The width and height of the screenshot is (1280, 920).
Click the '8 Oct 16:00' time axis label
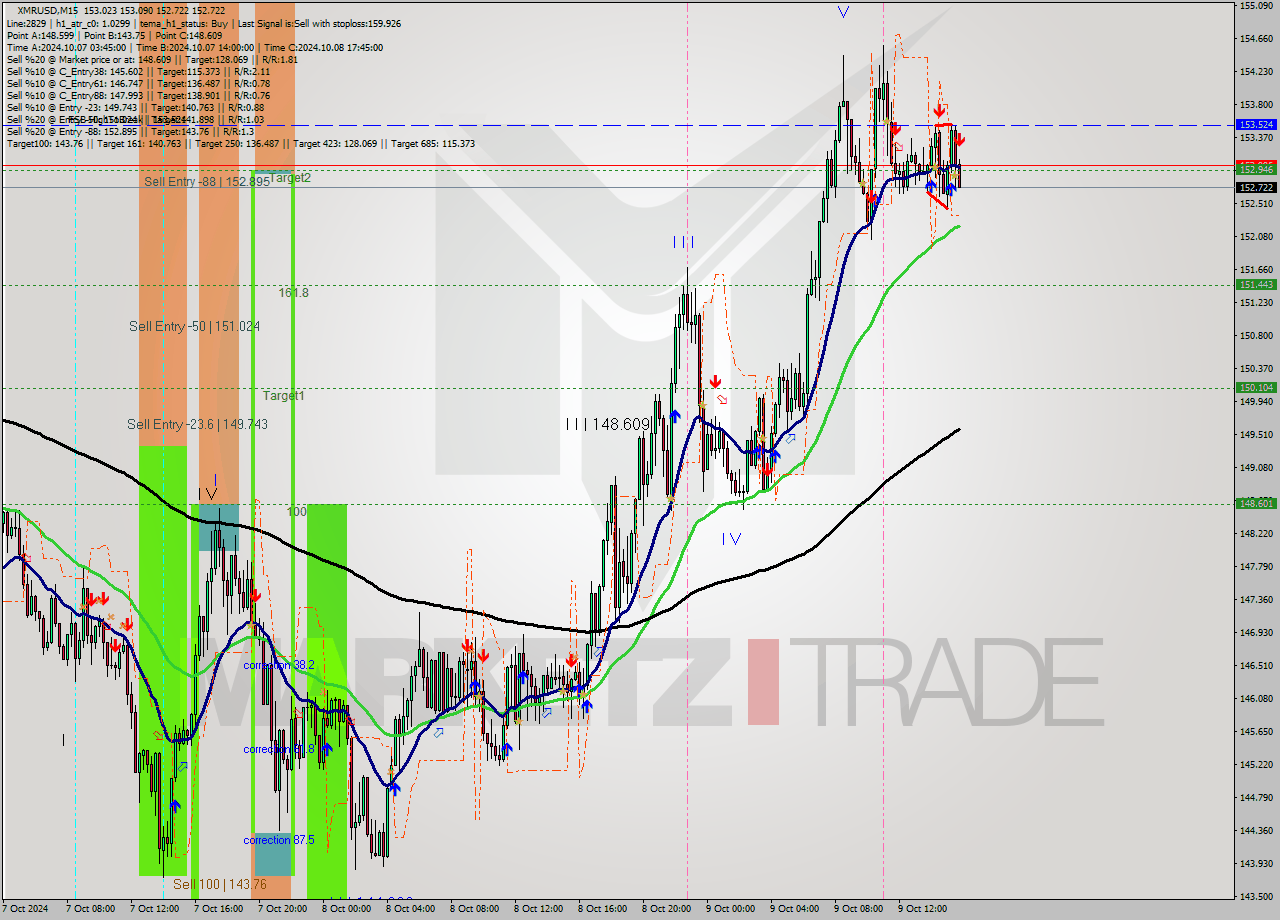(x=603, y=910)
